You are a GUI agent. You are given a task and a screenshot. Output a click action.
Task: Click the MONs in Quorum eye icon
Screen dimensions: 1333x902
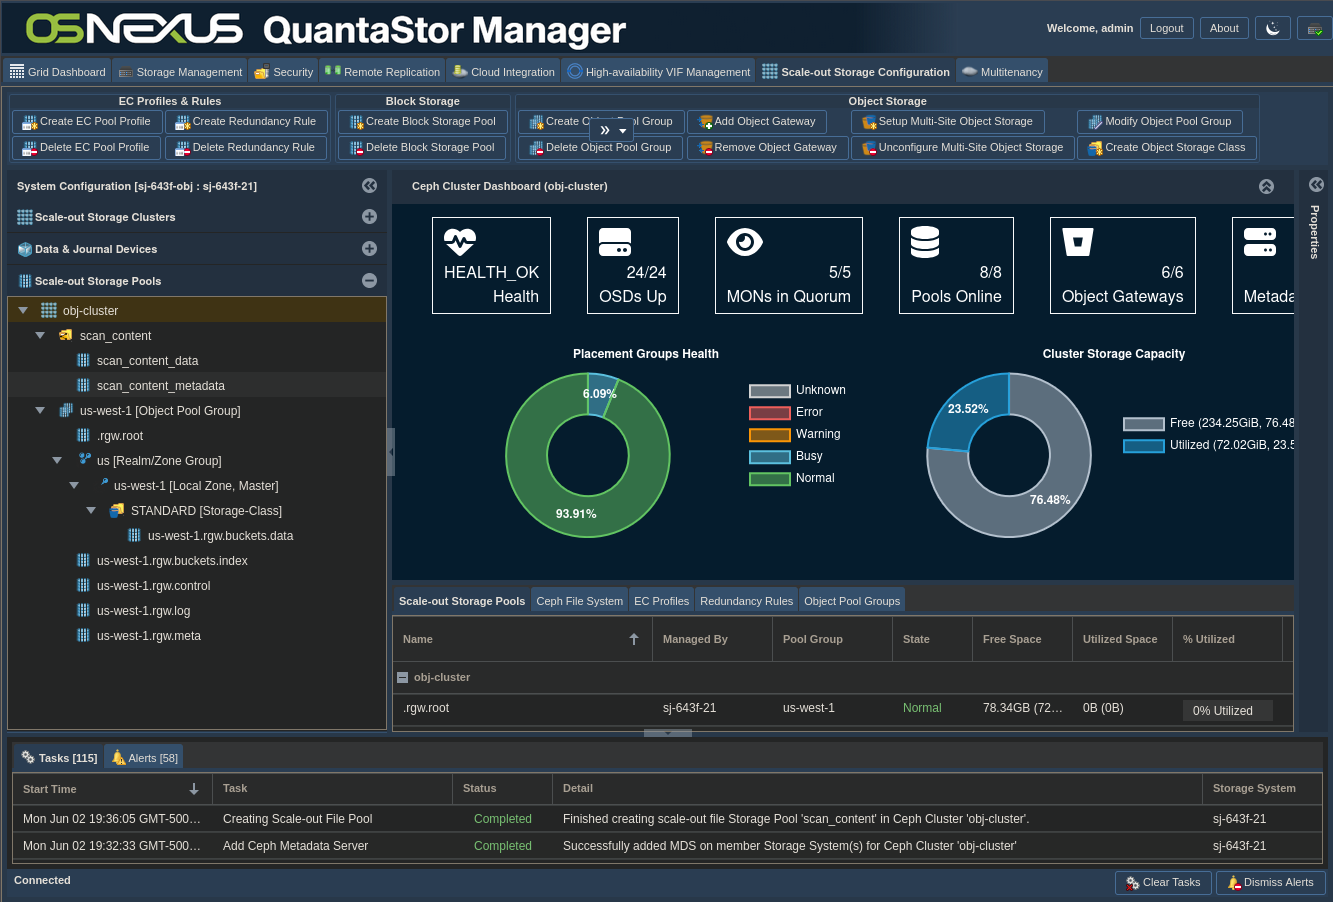(745, 241)
